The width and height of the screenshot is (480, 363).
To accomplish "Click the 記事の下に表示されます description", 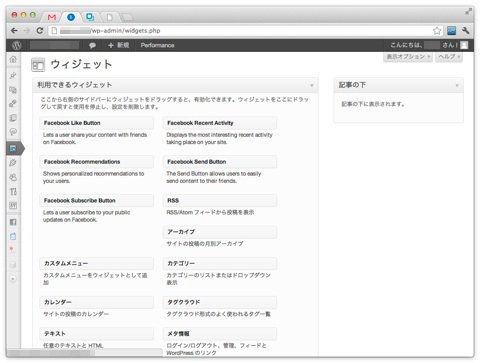I will [x=373, y=104].
